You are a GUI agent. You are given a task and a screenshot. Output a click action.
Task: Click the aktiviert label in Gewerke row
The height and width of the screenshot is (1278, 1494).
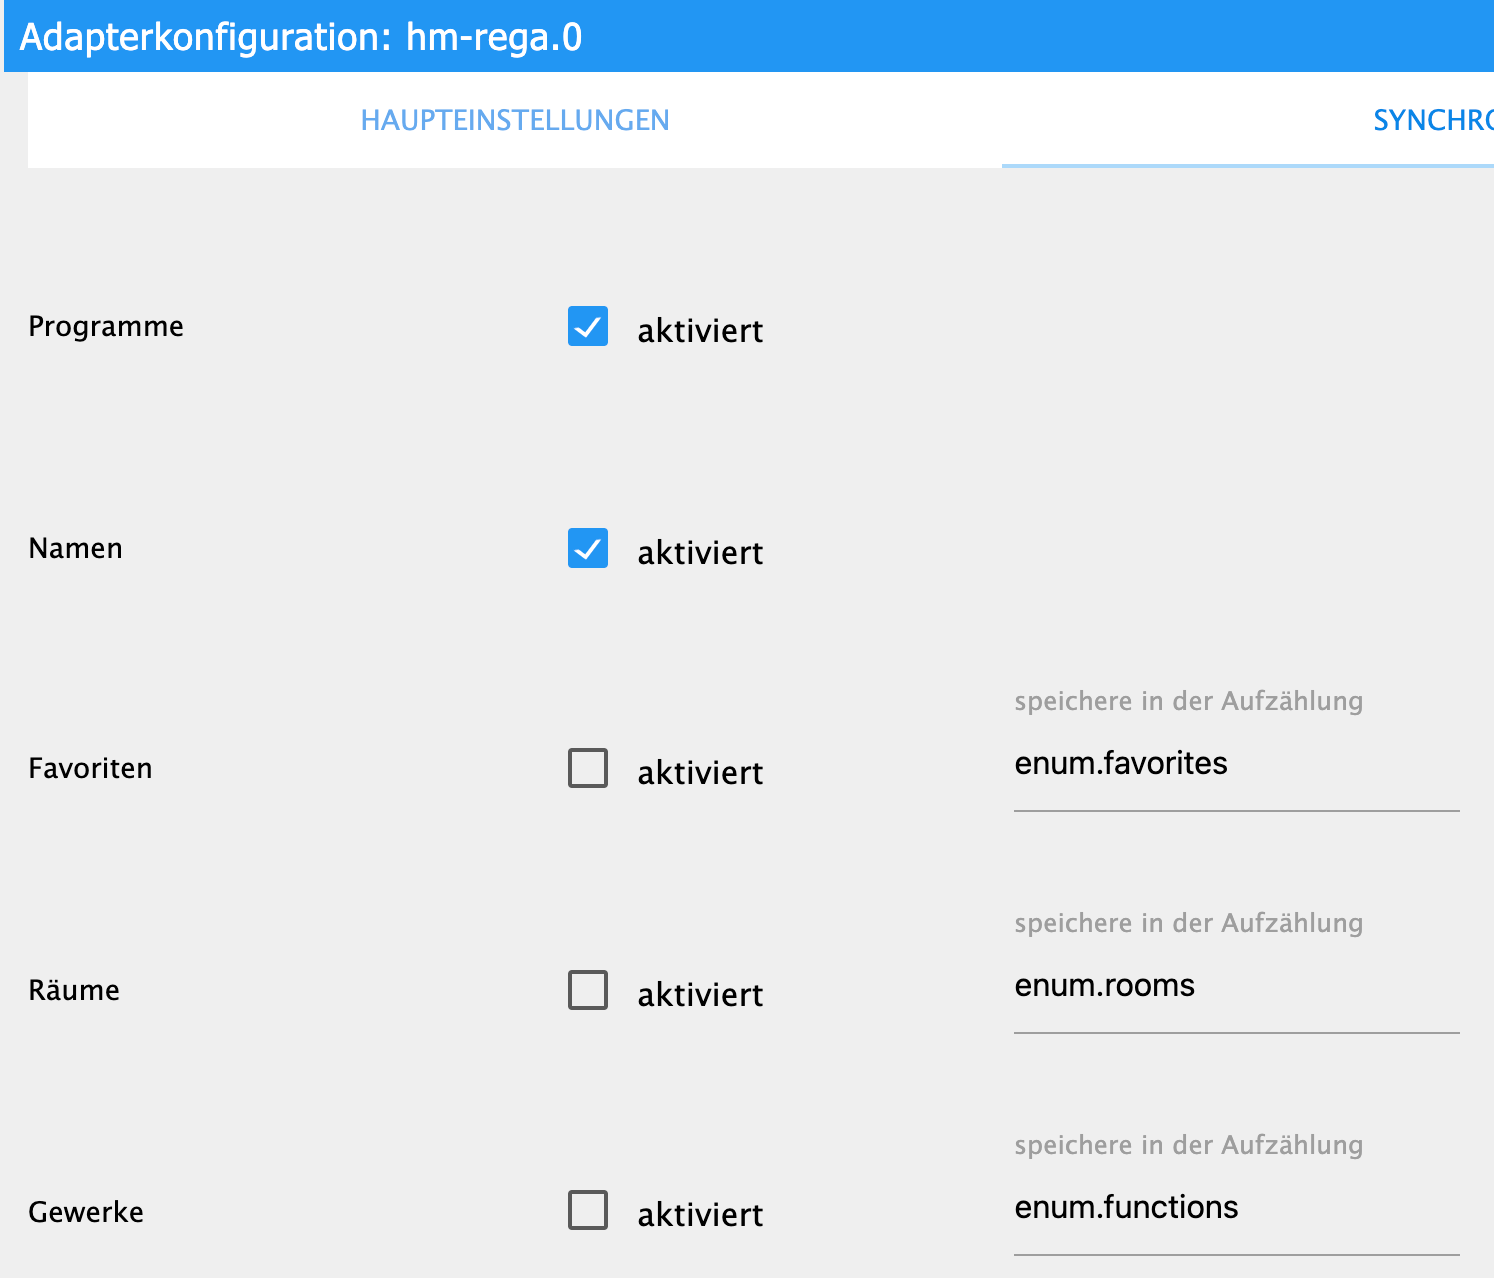(x=700, y=1215)
